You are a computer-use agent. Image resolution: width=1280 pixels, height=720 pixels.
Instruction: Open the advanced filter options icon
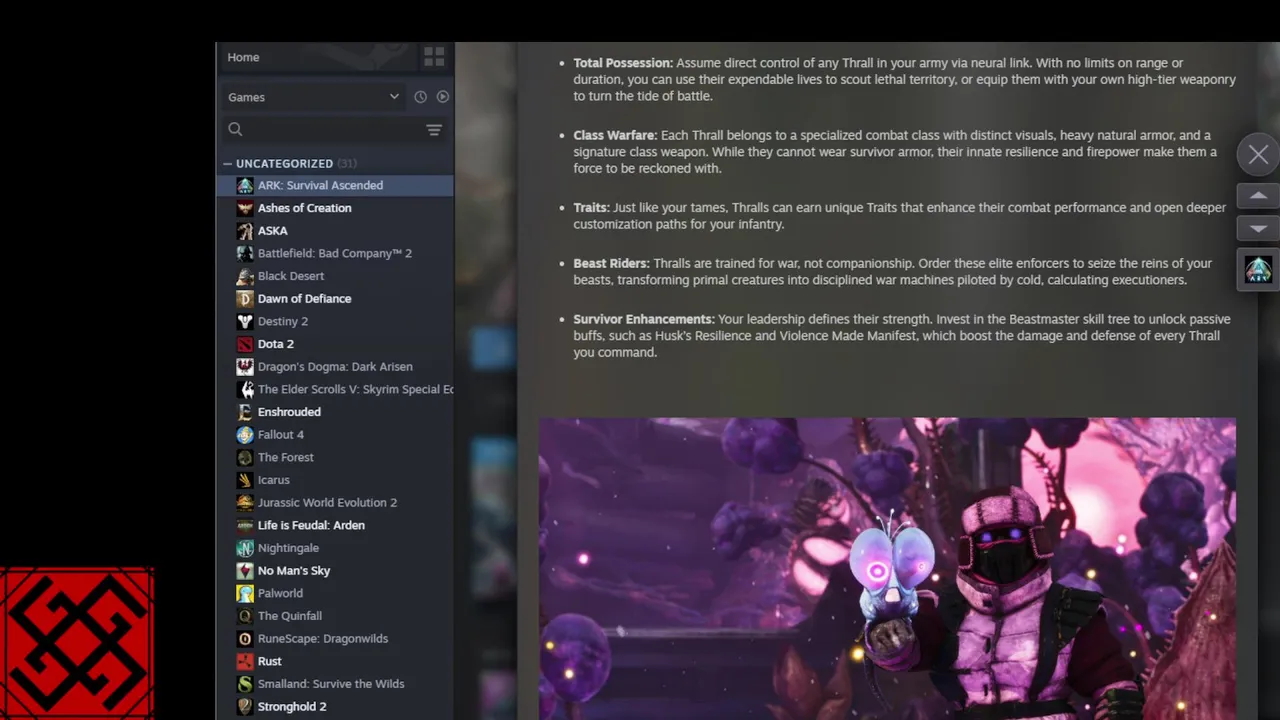tap(434, 130)
